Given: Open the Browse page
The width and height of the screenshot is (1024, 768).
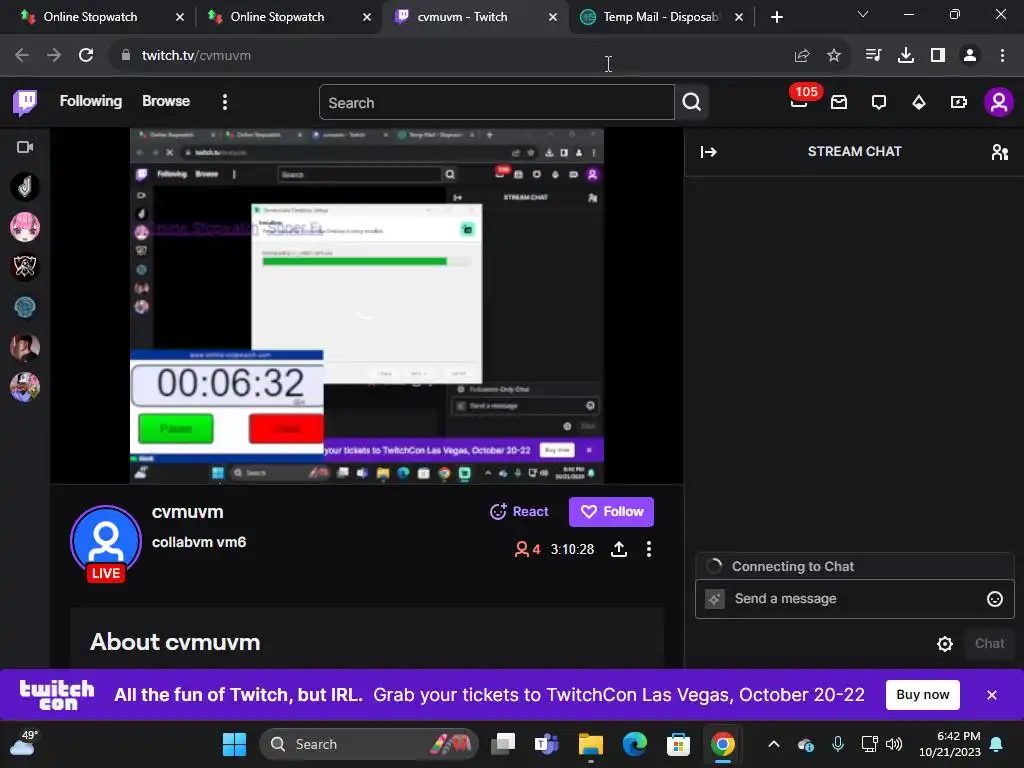Looking at the screenshot, I should click(x=166, y=101).
